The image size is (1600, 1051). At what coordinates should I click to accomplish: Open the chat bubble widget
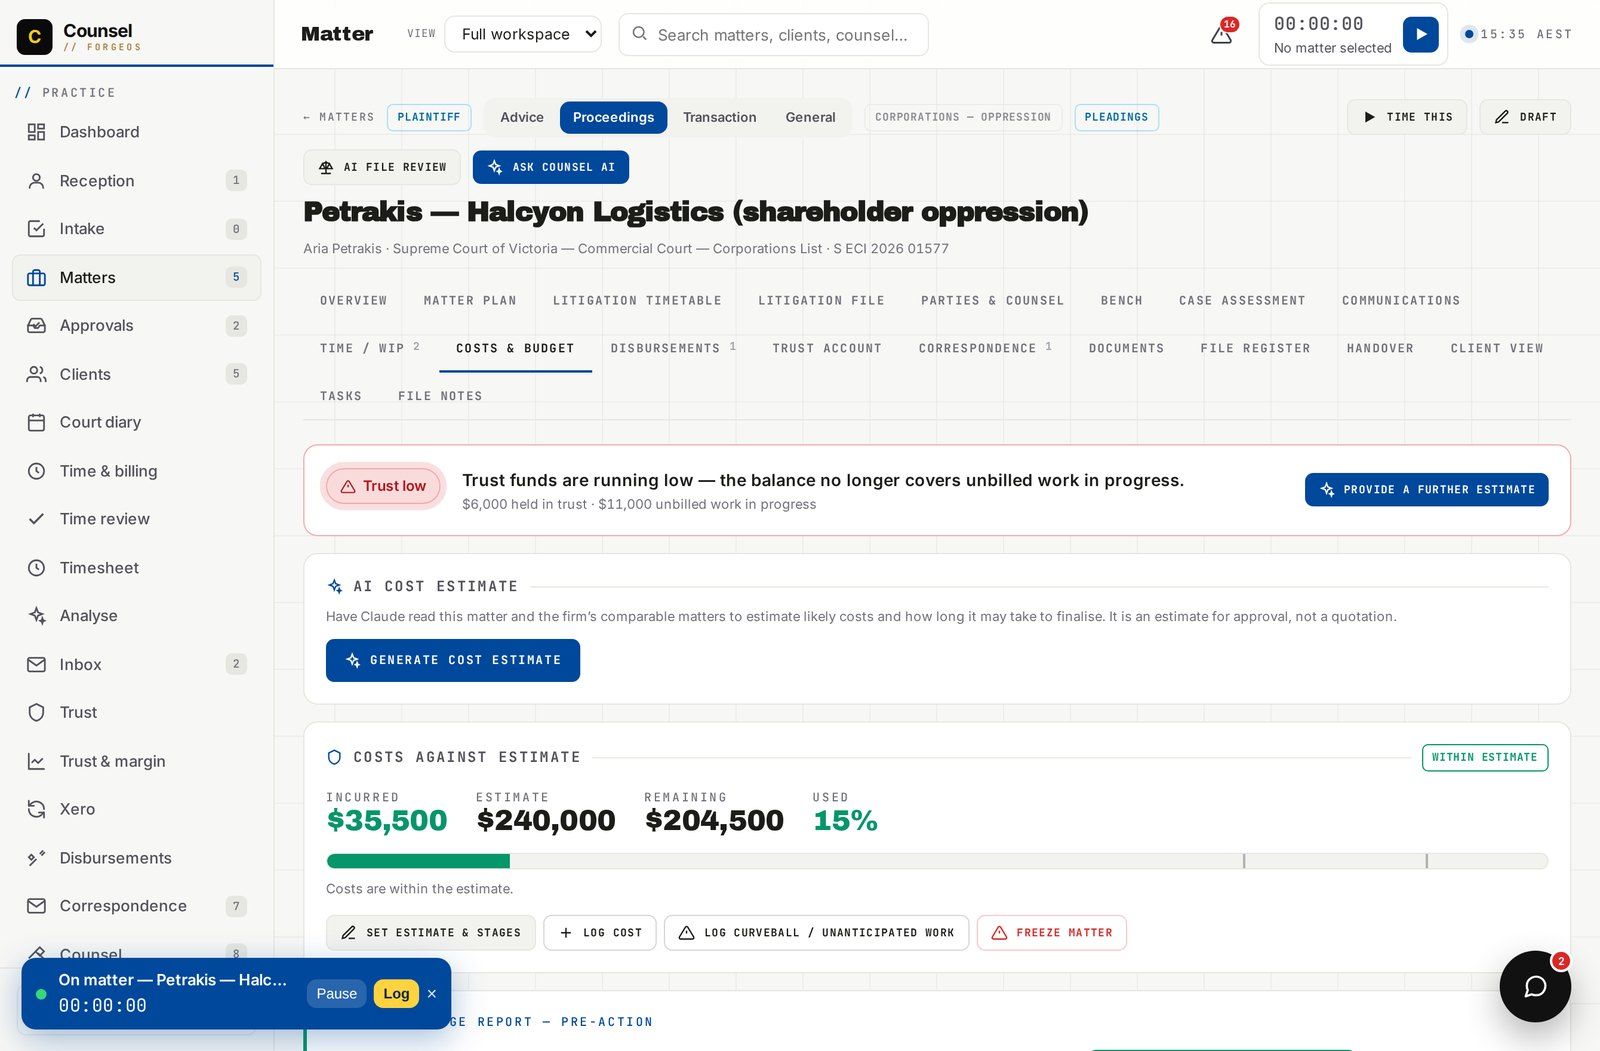(x=1535, y=986)
